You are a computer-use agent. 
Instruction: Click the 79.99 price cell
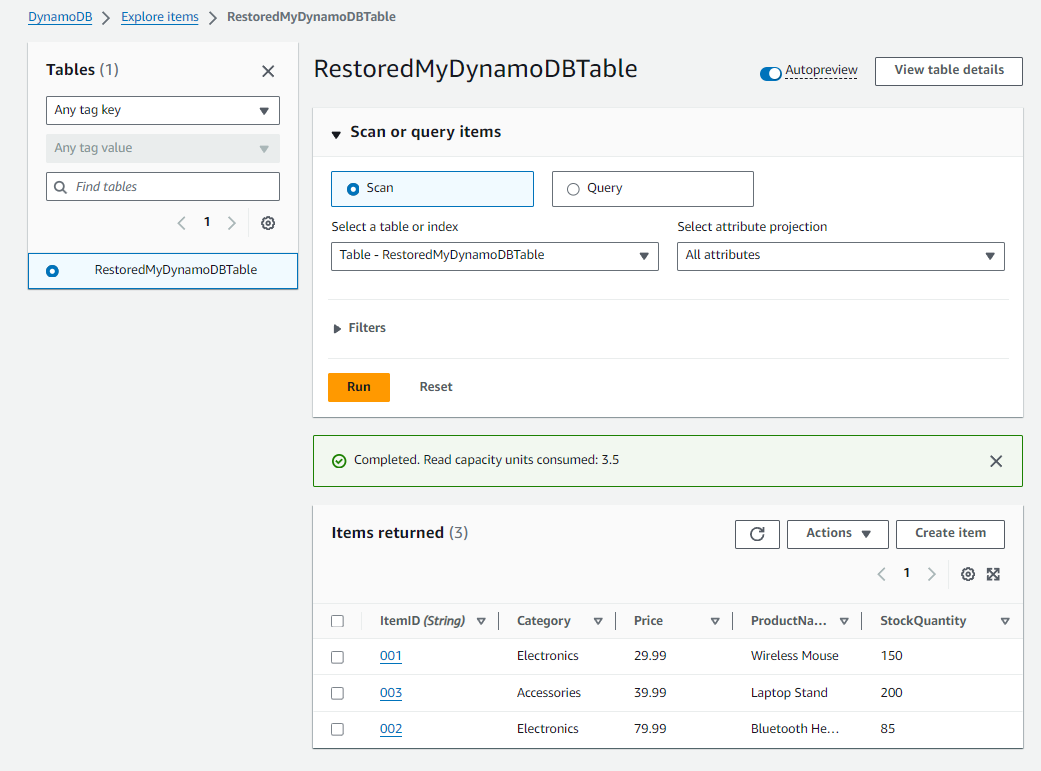(x=650, y=729)
